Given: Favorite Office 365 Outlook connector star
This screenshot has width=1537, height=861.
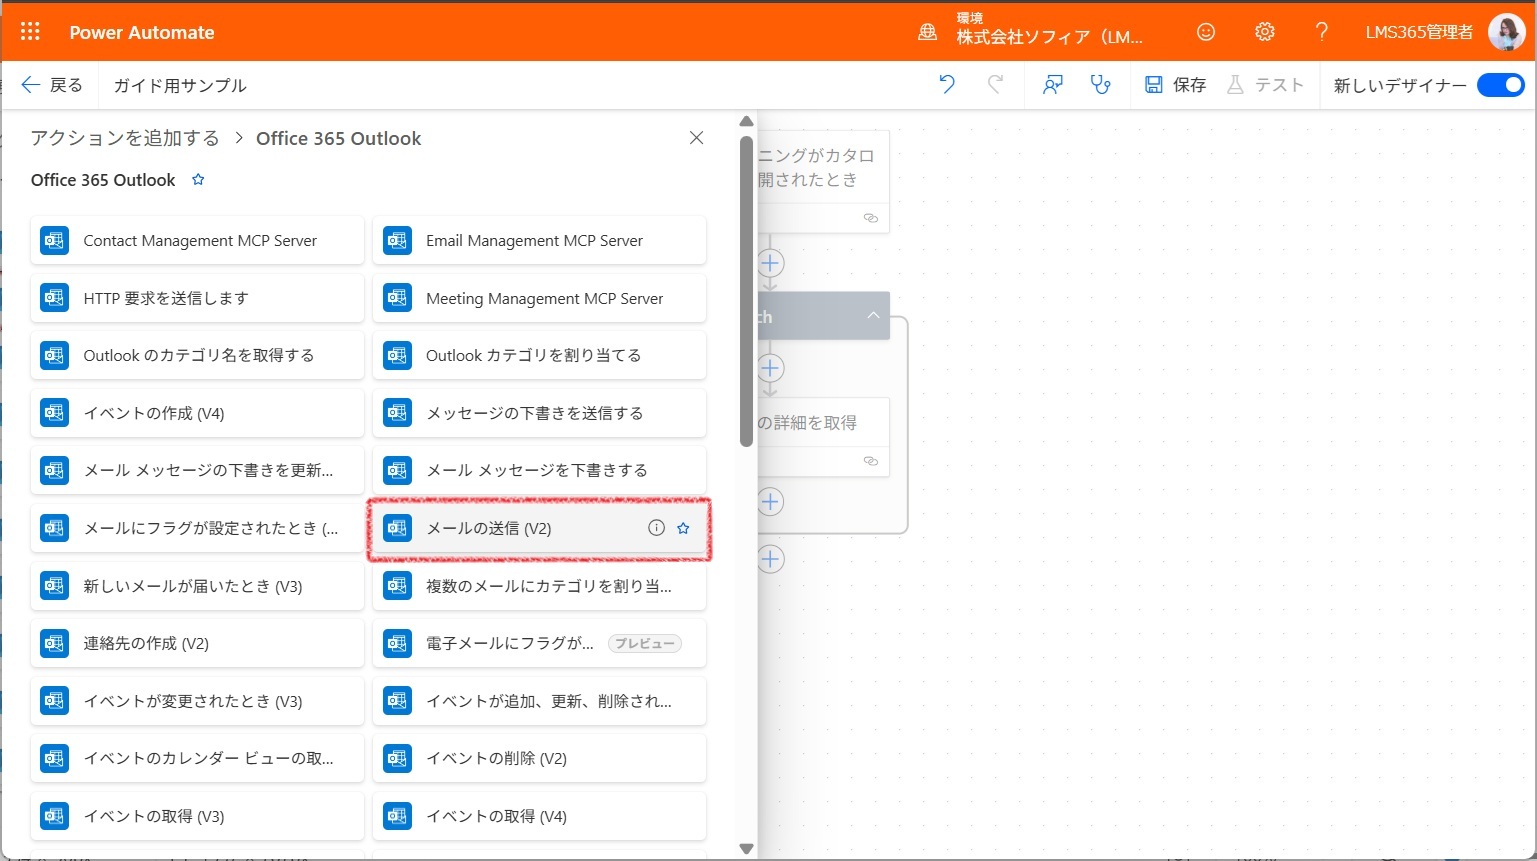Looking at the screenshot, I should [x=198, y=180].
